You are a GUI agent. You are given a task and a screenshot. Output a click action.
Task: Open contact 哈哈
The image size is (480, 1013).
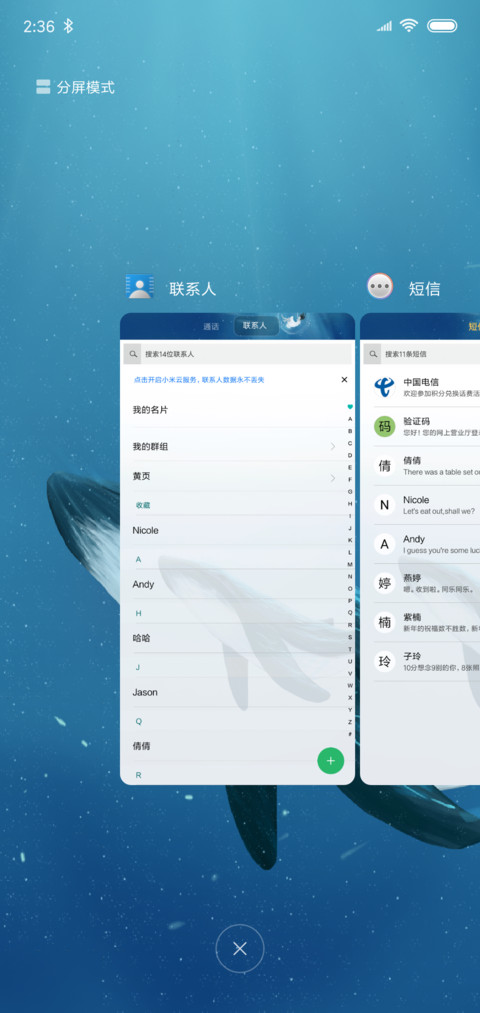click(x=141, y=638)
